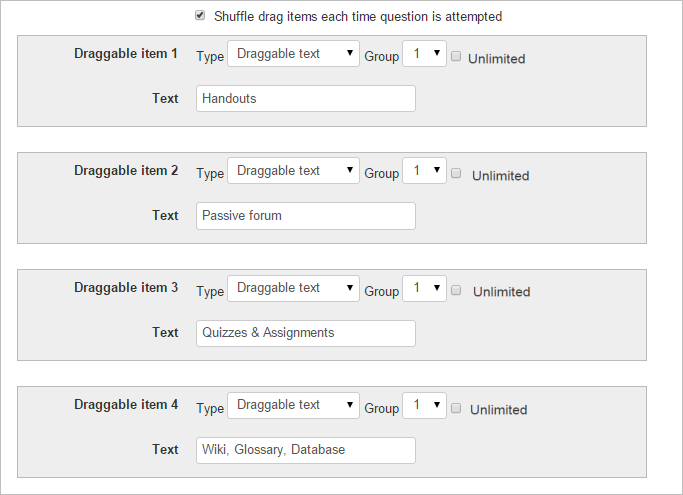Click the Quizzes & Assignments text field
Screen dimensions: 683x495
pos(305,333)
